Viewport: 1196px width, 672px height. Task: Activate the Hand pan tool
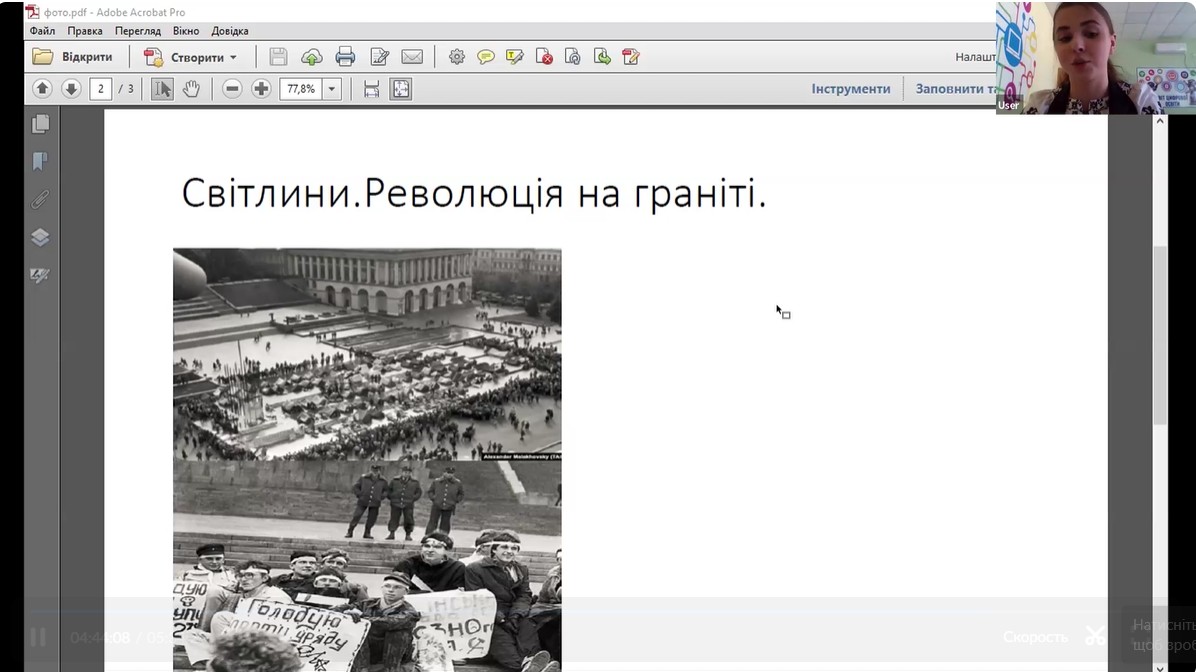click(x=191, y=89)
